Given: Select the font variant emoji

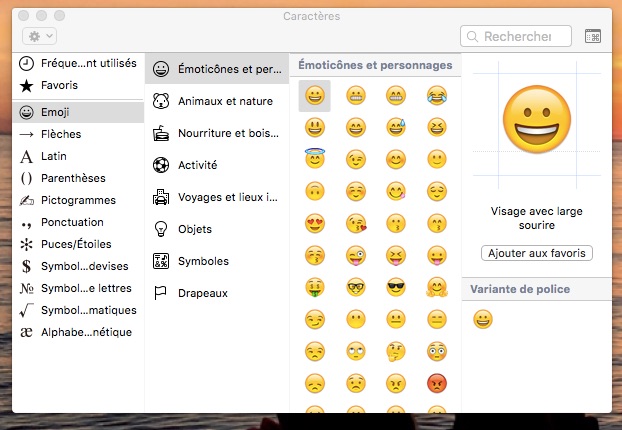Looking at the screenshot, I should pyautogui.click(x=483, y=319).
